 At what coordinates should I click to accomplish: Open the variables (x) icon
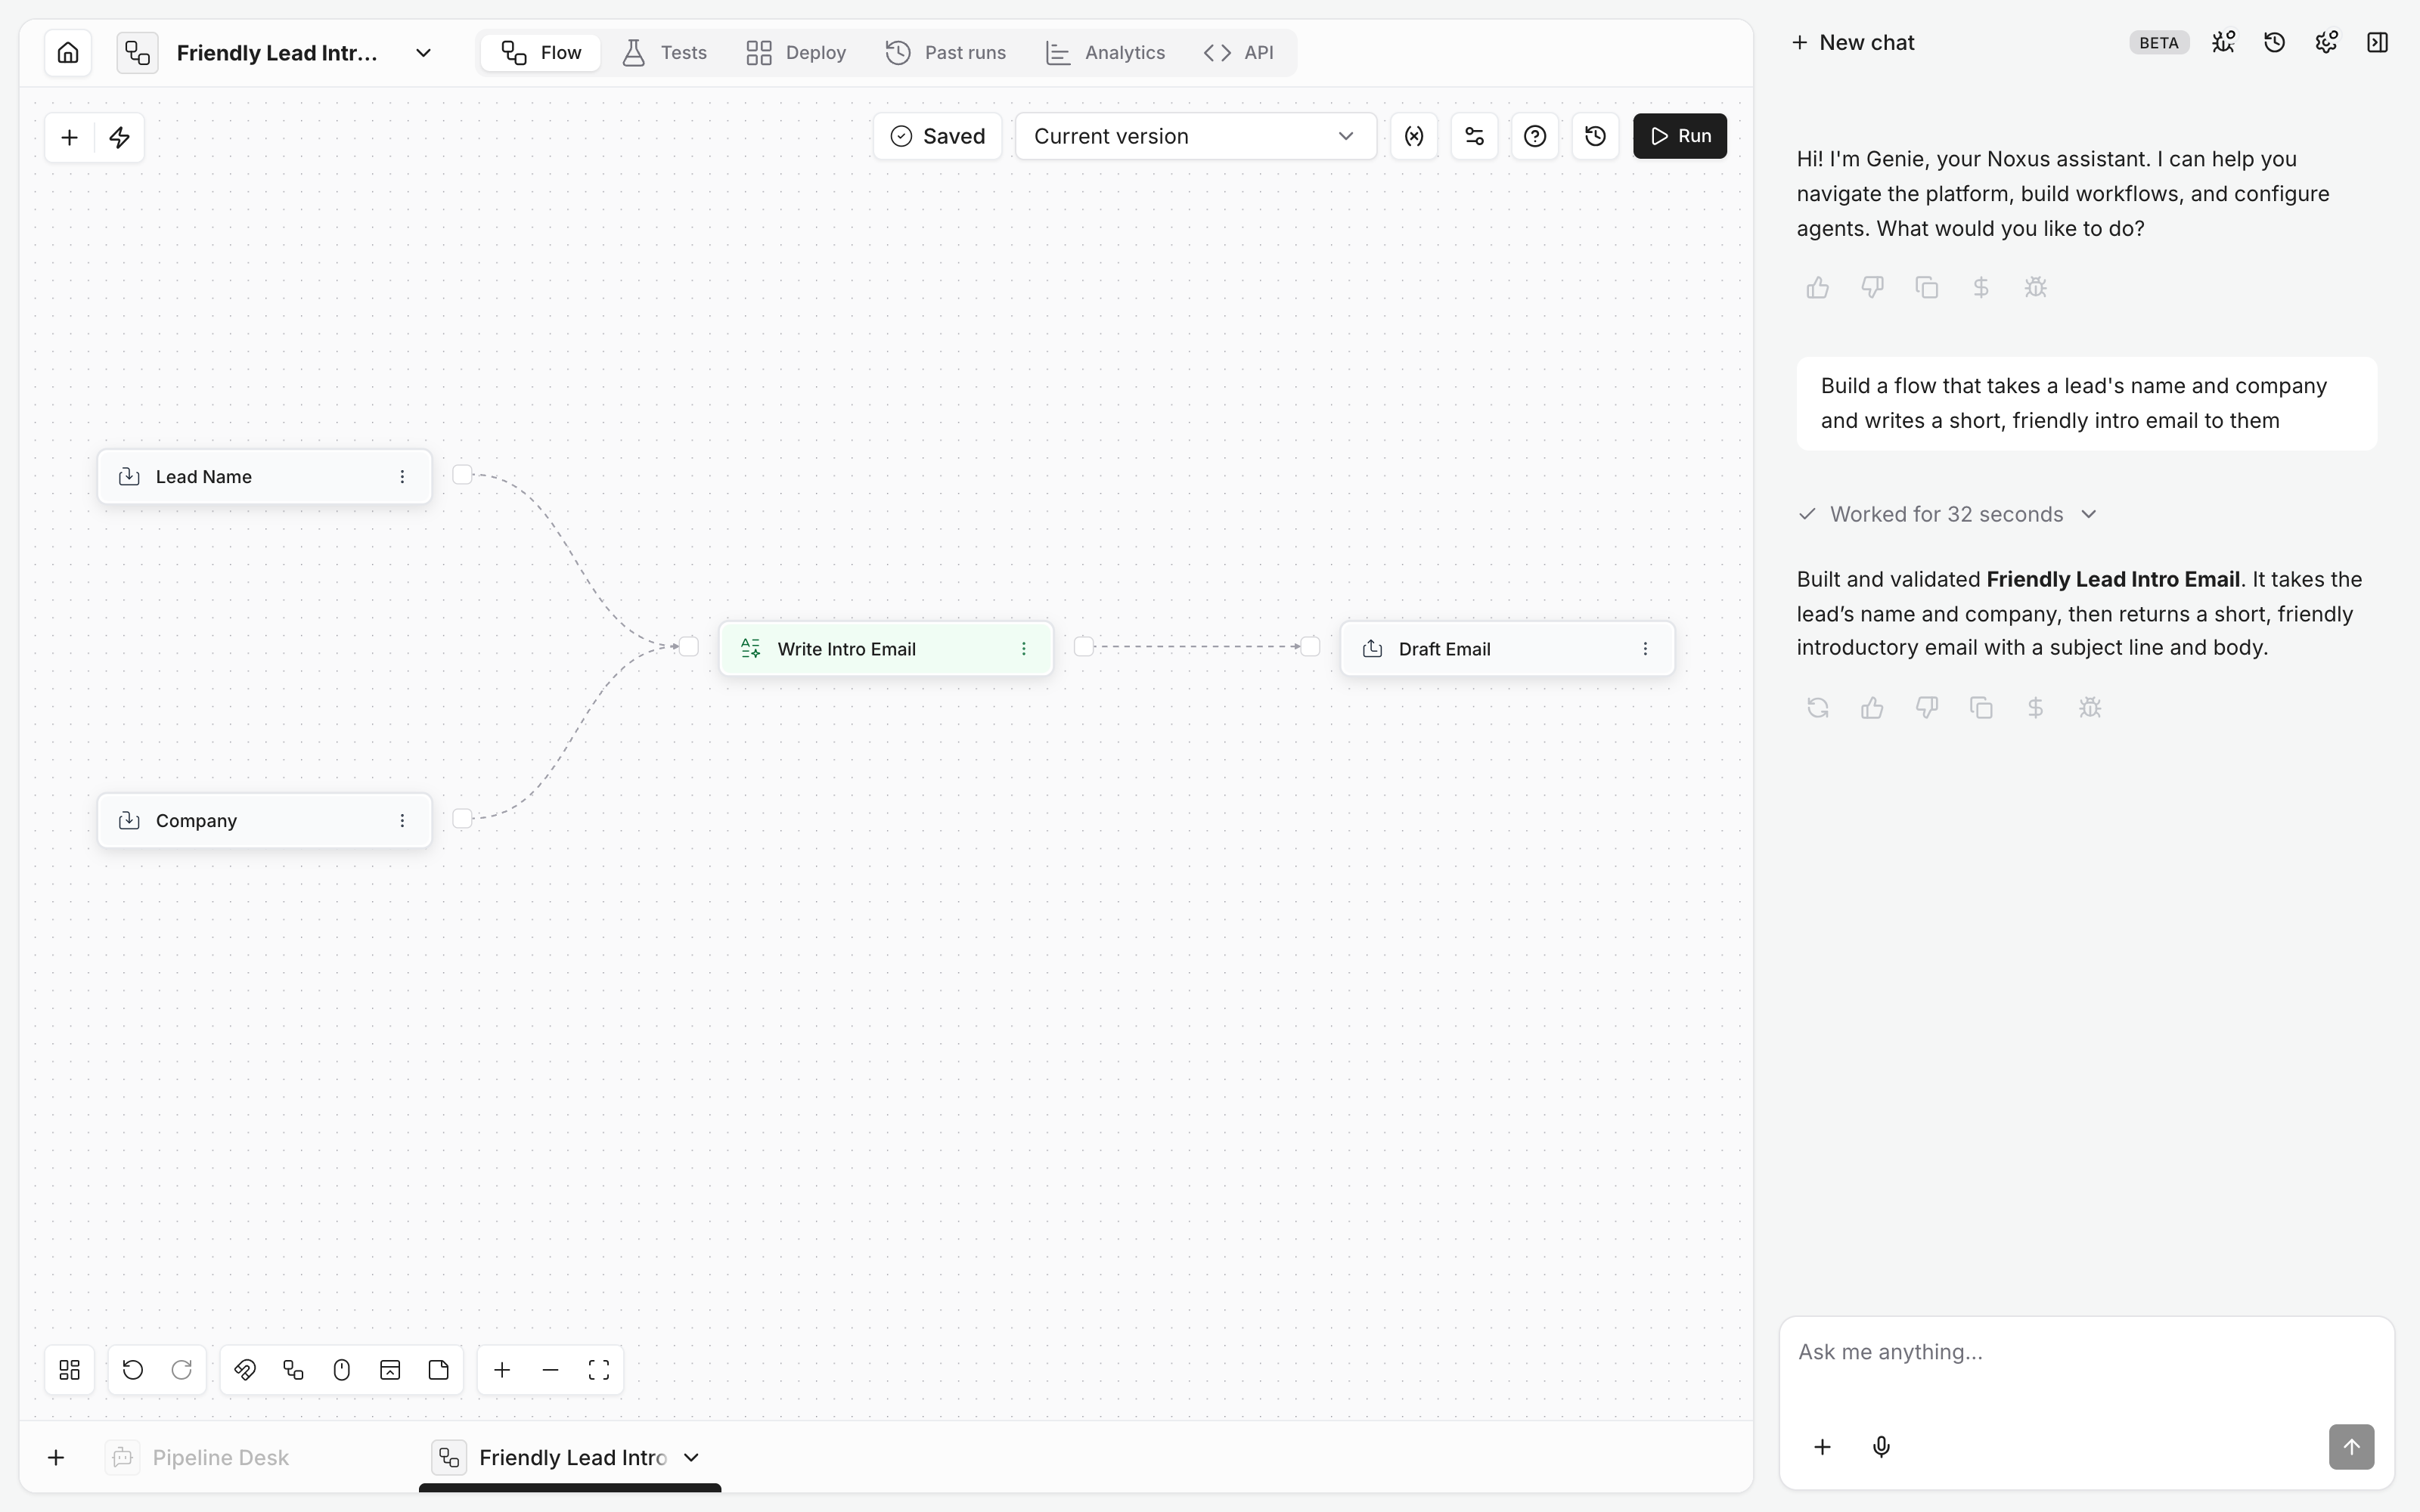click(1414, 136)
